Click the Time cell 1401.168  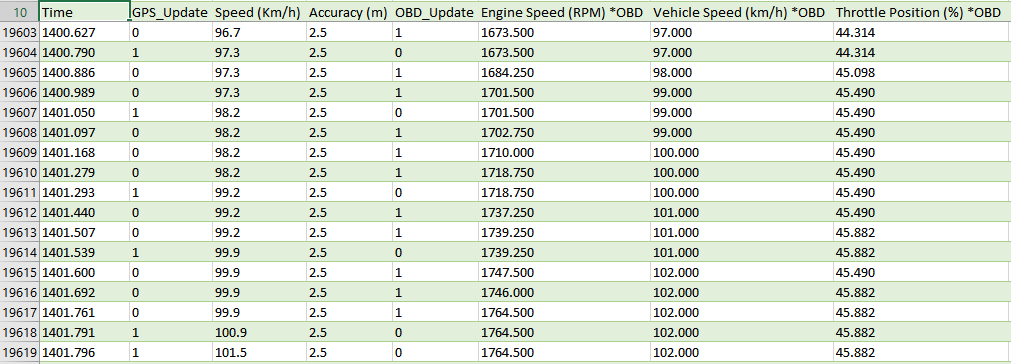84,153
